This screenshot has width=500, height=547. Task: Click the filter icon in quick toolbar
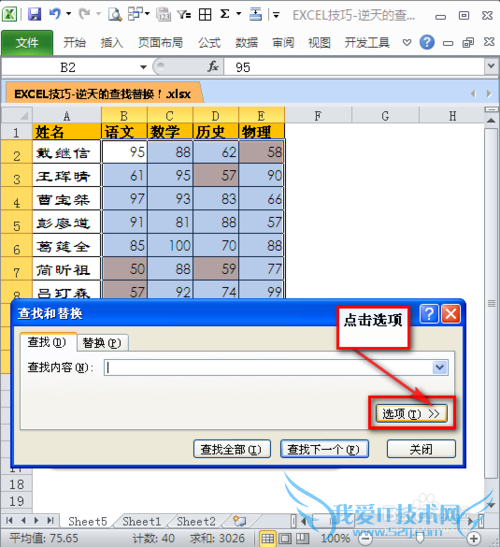click(184, 15)
